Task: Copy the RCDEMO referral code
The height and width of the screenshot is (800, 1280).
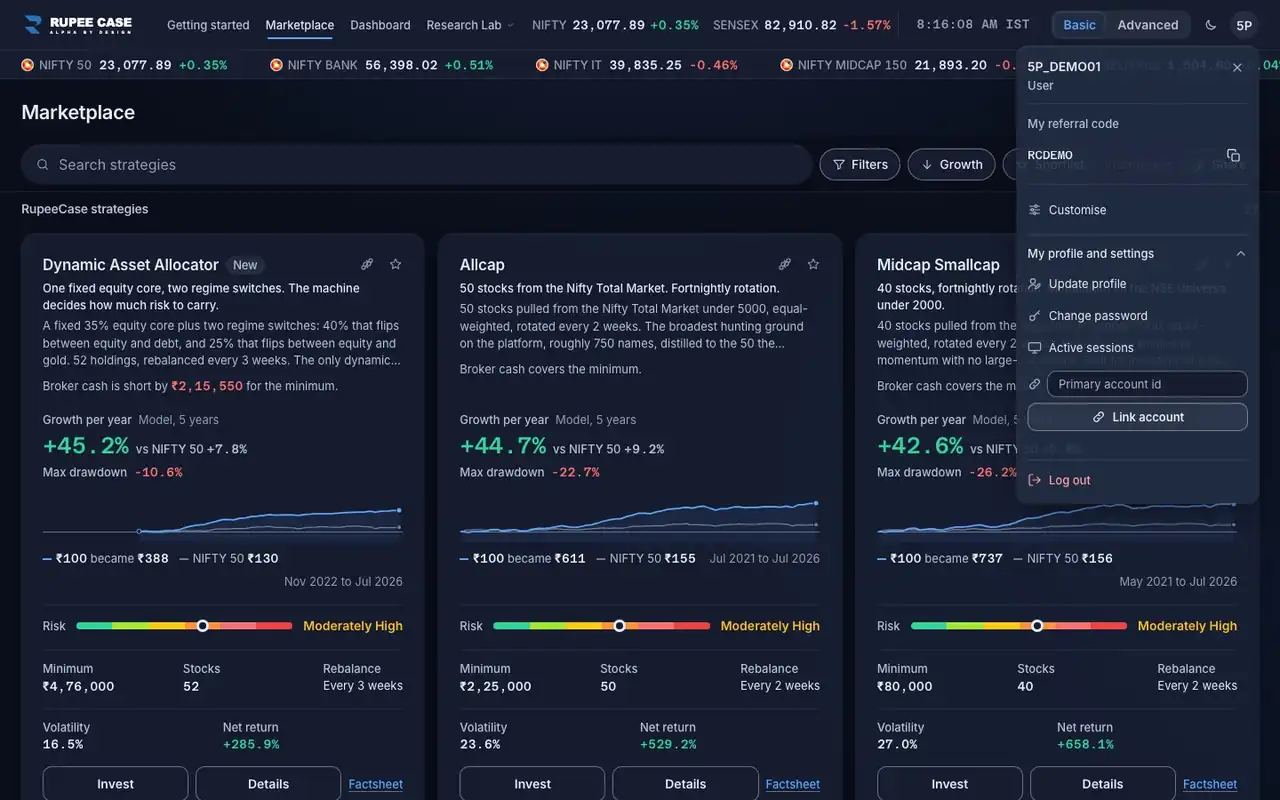Action: [x=1233, y=155]
